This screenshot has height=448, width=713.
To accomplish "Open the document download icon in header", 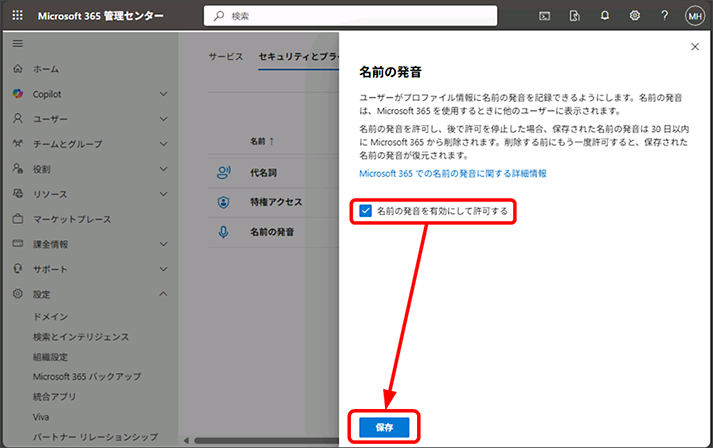I will pos(574,16).
